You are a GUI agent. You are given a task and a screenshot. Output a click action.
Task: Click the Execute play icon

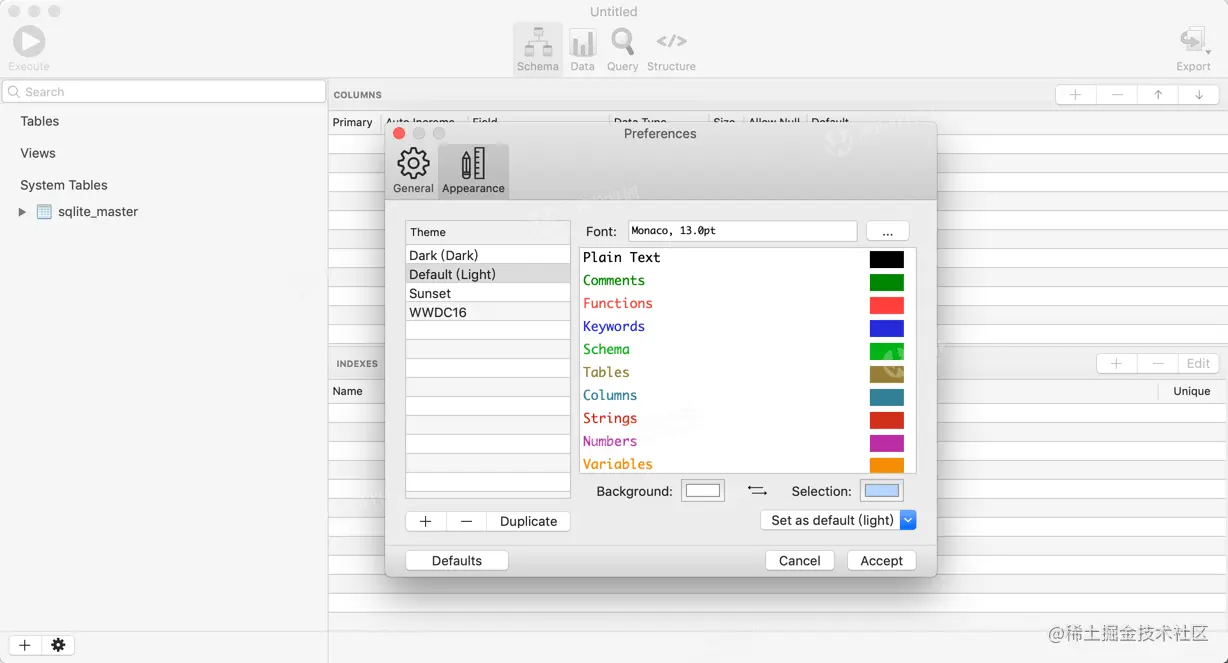(29, 41)
